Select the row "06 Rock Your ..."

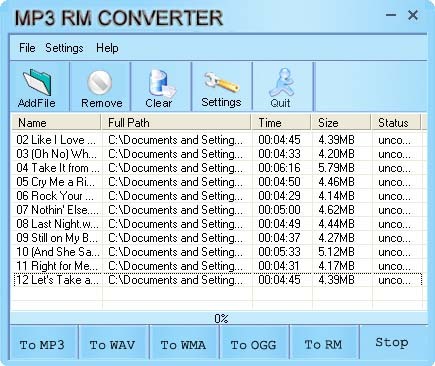point(218,196)
